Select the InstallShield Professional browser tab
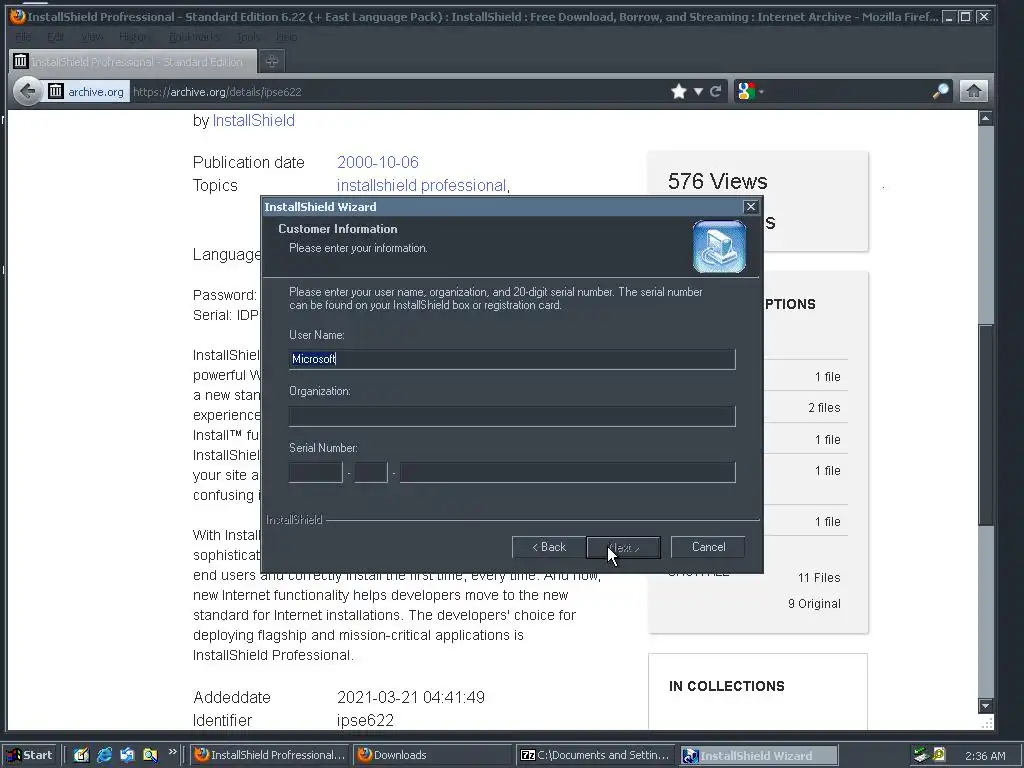 132,61
